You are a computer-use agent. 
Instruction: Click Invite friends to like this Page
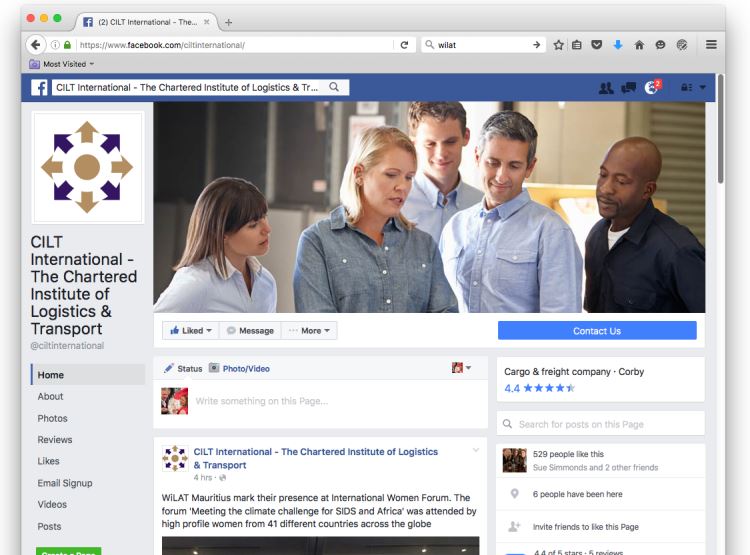(x=585, y=527)
